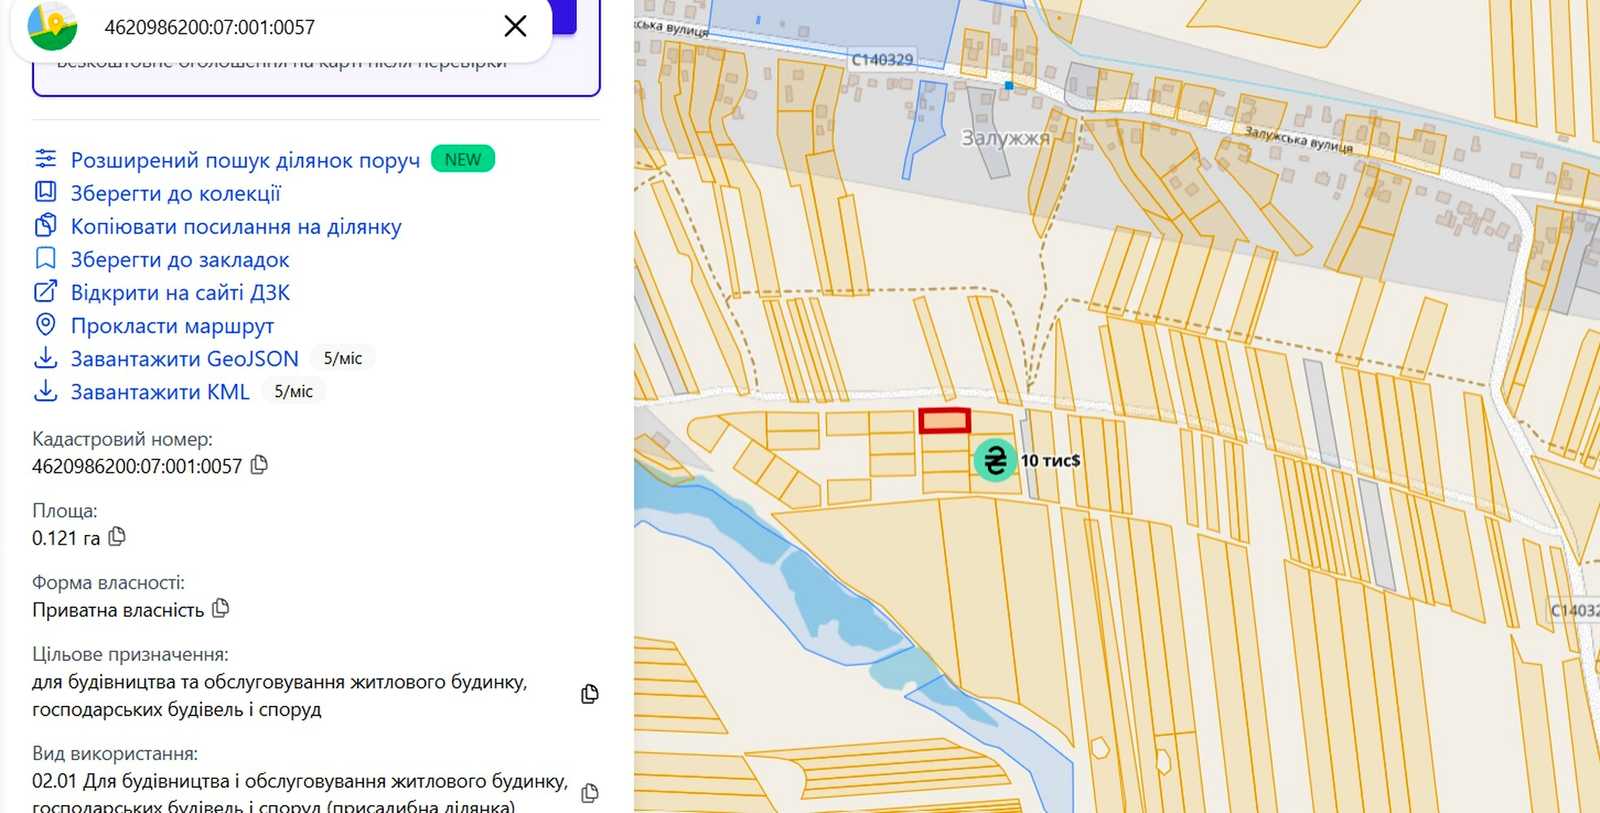Click the KML download icon
This screenshot has height=813, width=1600.
(45, 390)
